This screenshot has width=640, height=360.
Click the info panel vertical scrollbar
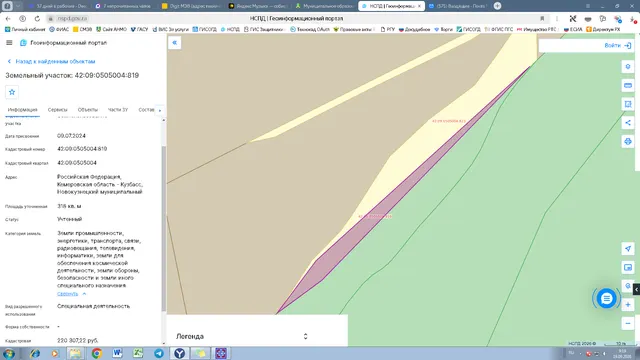coord(164,229)
